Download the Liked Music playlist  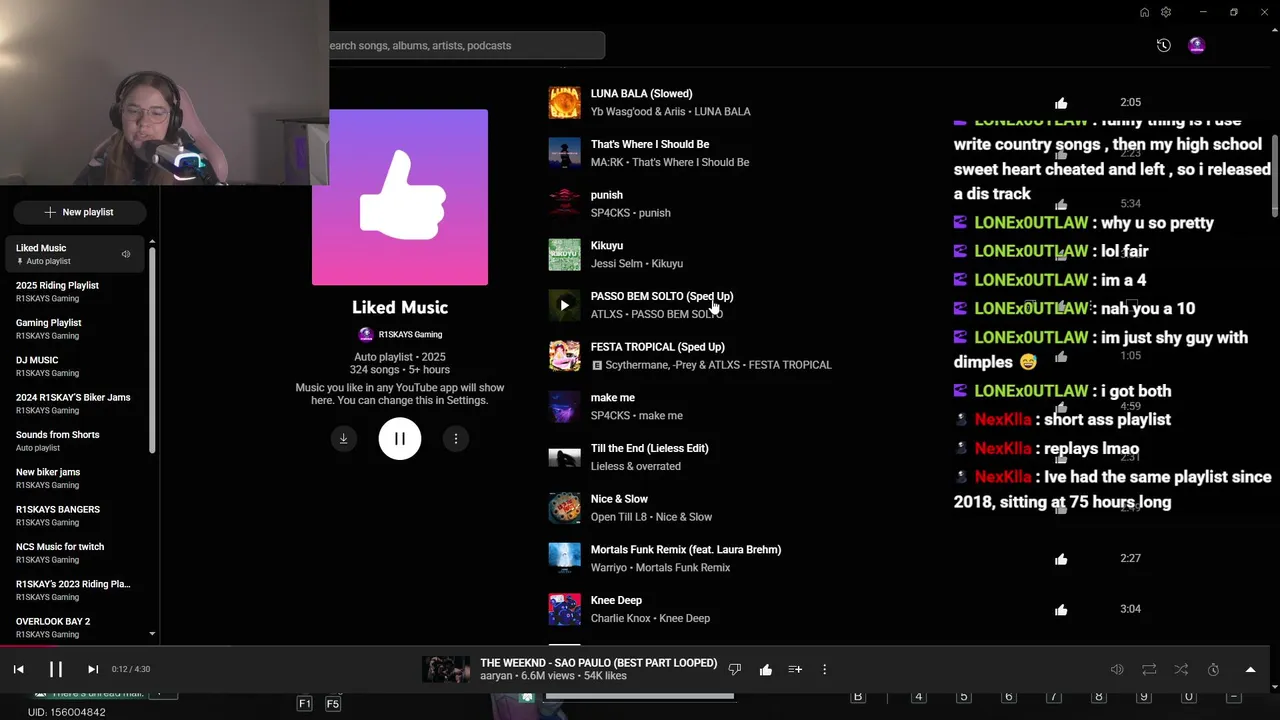point(343,438)
